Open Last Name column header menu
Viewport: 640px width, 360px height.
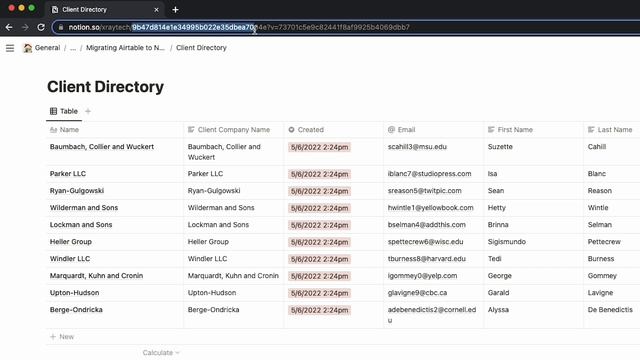612,130
